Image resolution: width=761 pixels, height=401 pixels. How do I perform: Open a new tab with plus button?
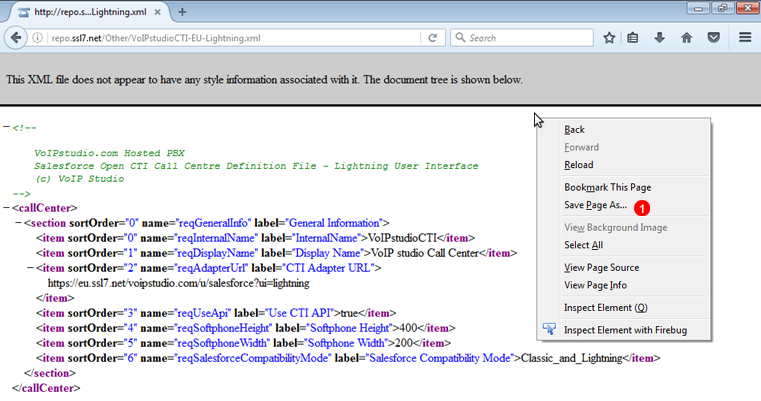coord(182,12)
